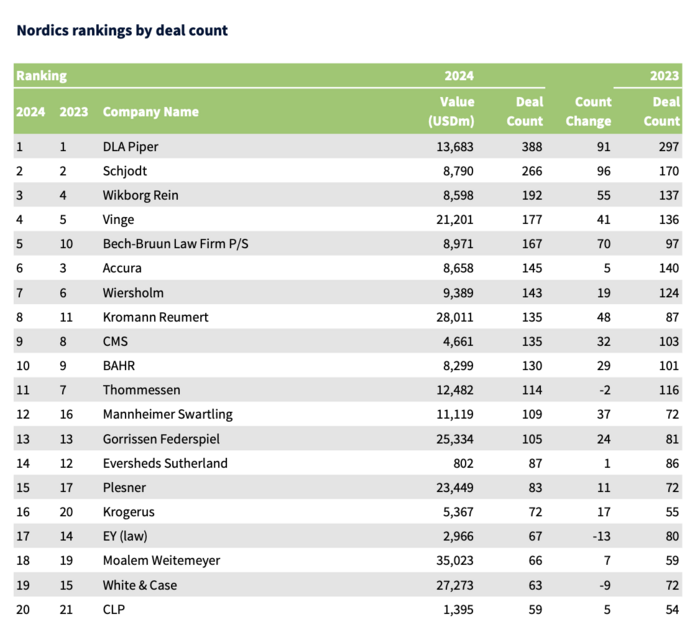The height and width of the screenshot is (632, 700).
Task: Select the 'Gorrissen Federspiel' company name
Action: pos(161,439)
